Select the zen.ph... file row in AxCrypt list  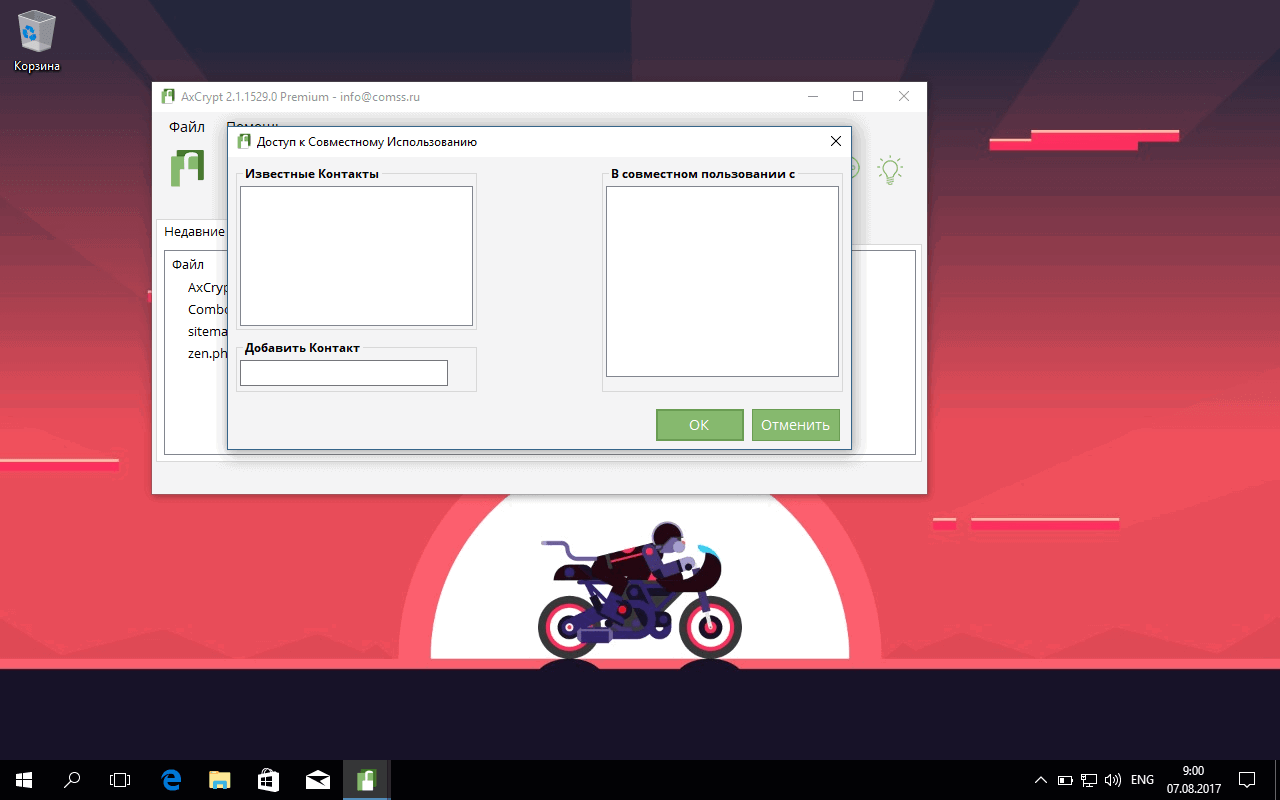click(x=208, y=353)
